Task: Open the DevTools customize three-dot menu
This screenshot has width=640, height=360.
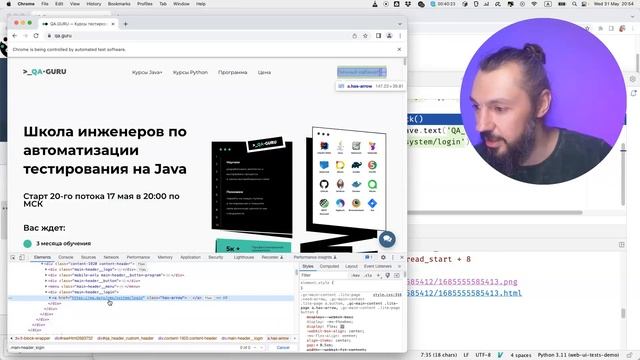Action: click(393, 258)
